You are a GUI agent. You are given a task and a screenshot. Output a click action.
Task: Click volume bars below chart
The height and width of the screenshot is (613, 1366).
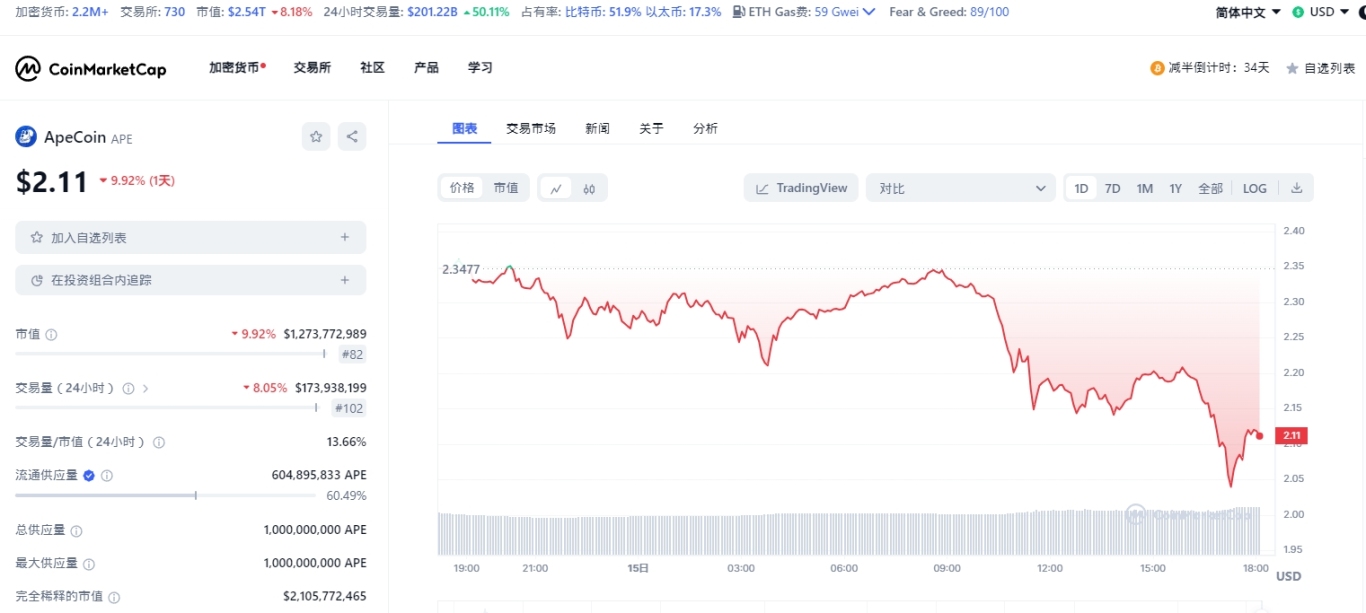(x=849, y=532)
